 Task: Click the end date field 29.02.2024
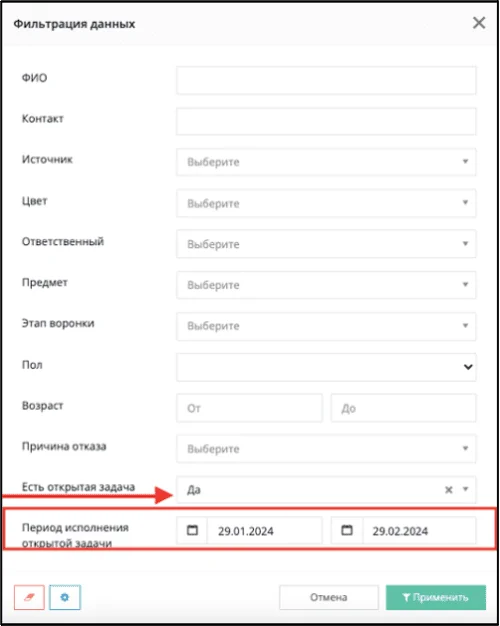(x=419, y=530)
